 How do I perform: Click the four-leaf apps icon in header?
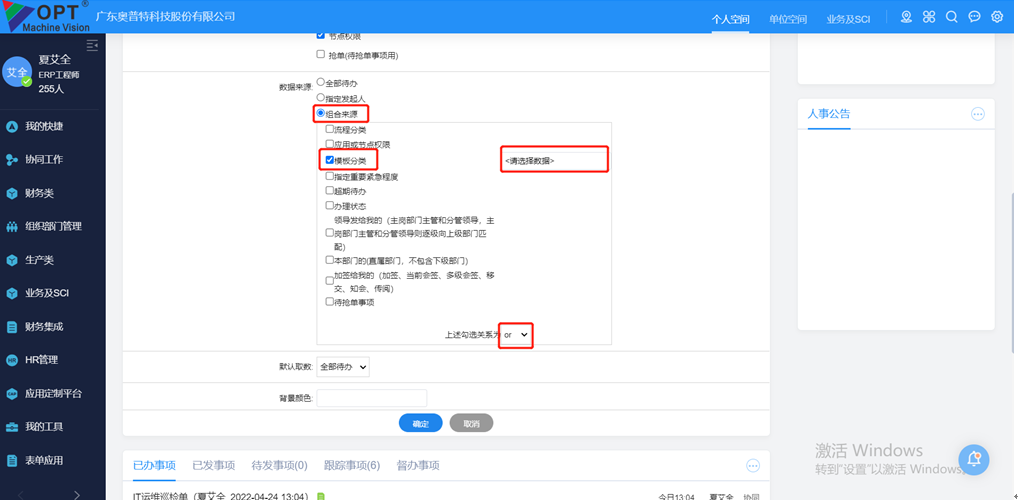[929, 17]
